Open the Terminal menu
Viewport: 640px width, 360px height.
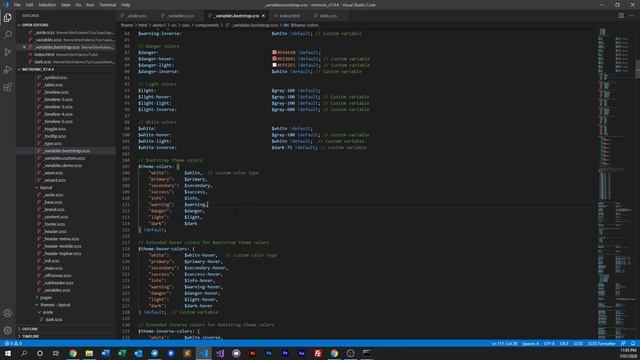pos(107,5)
